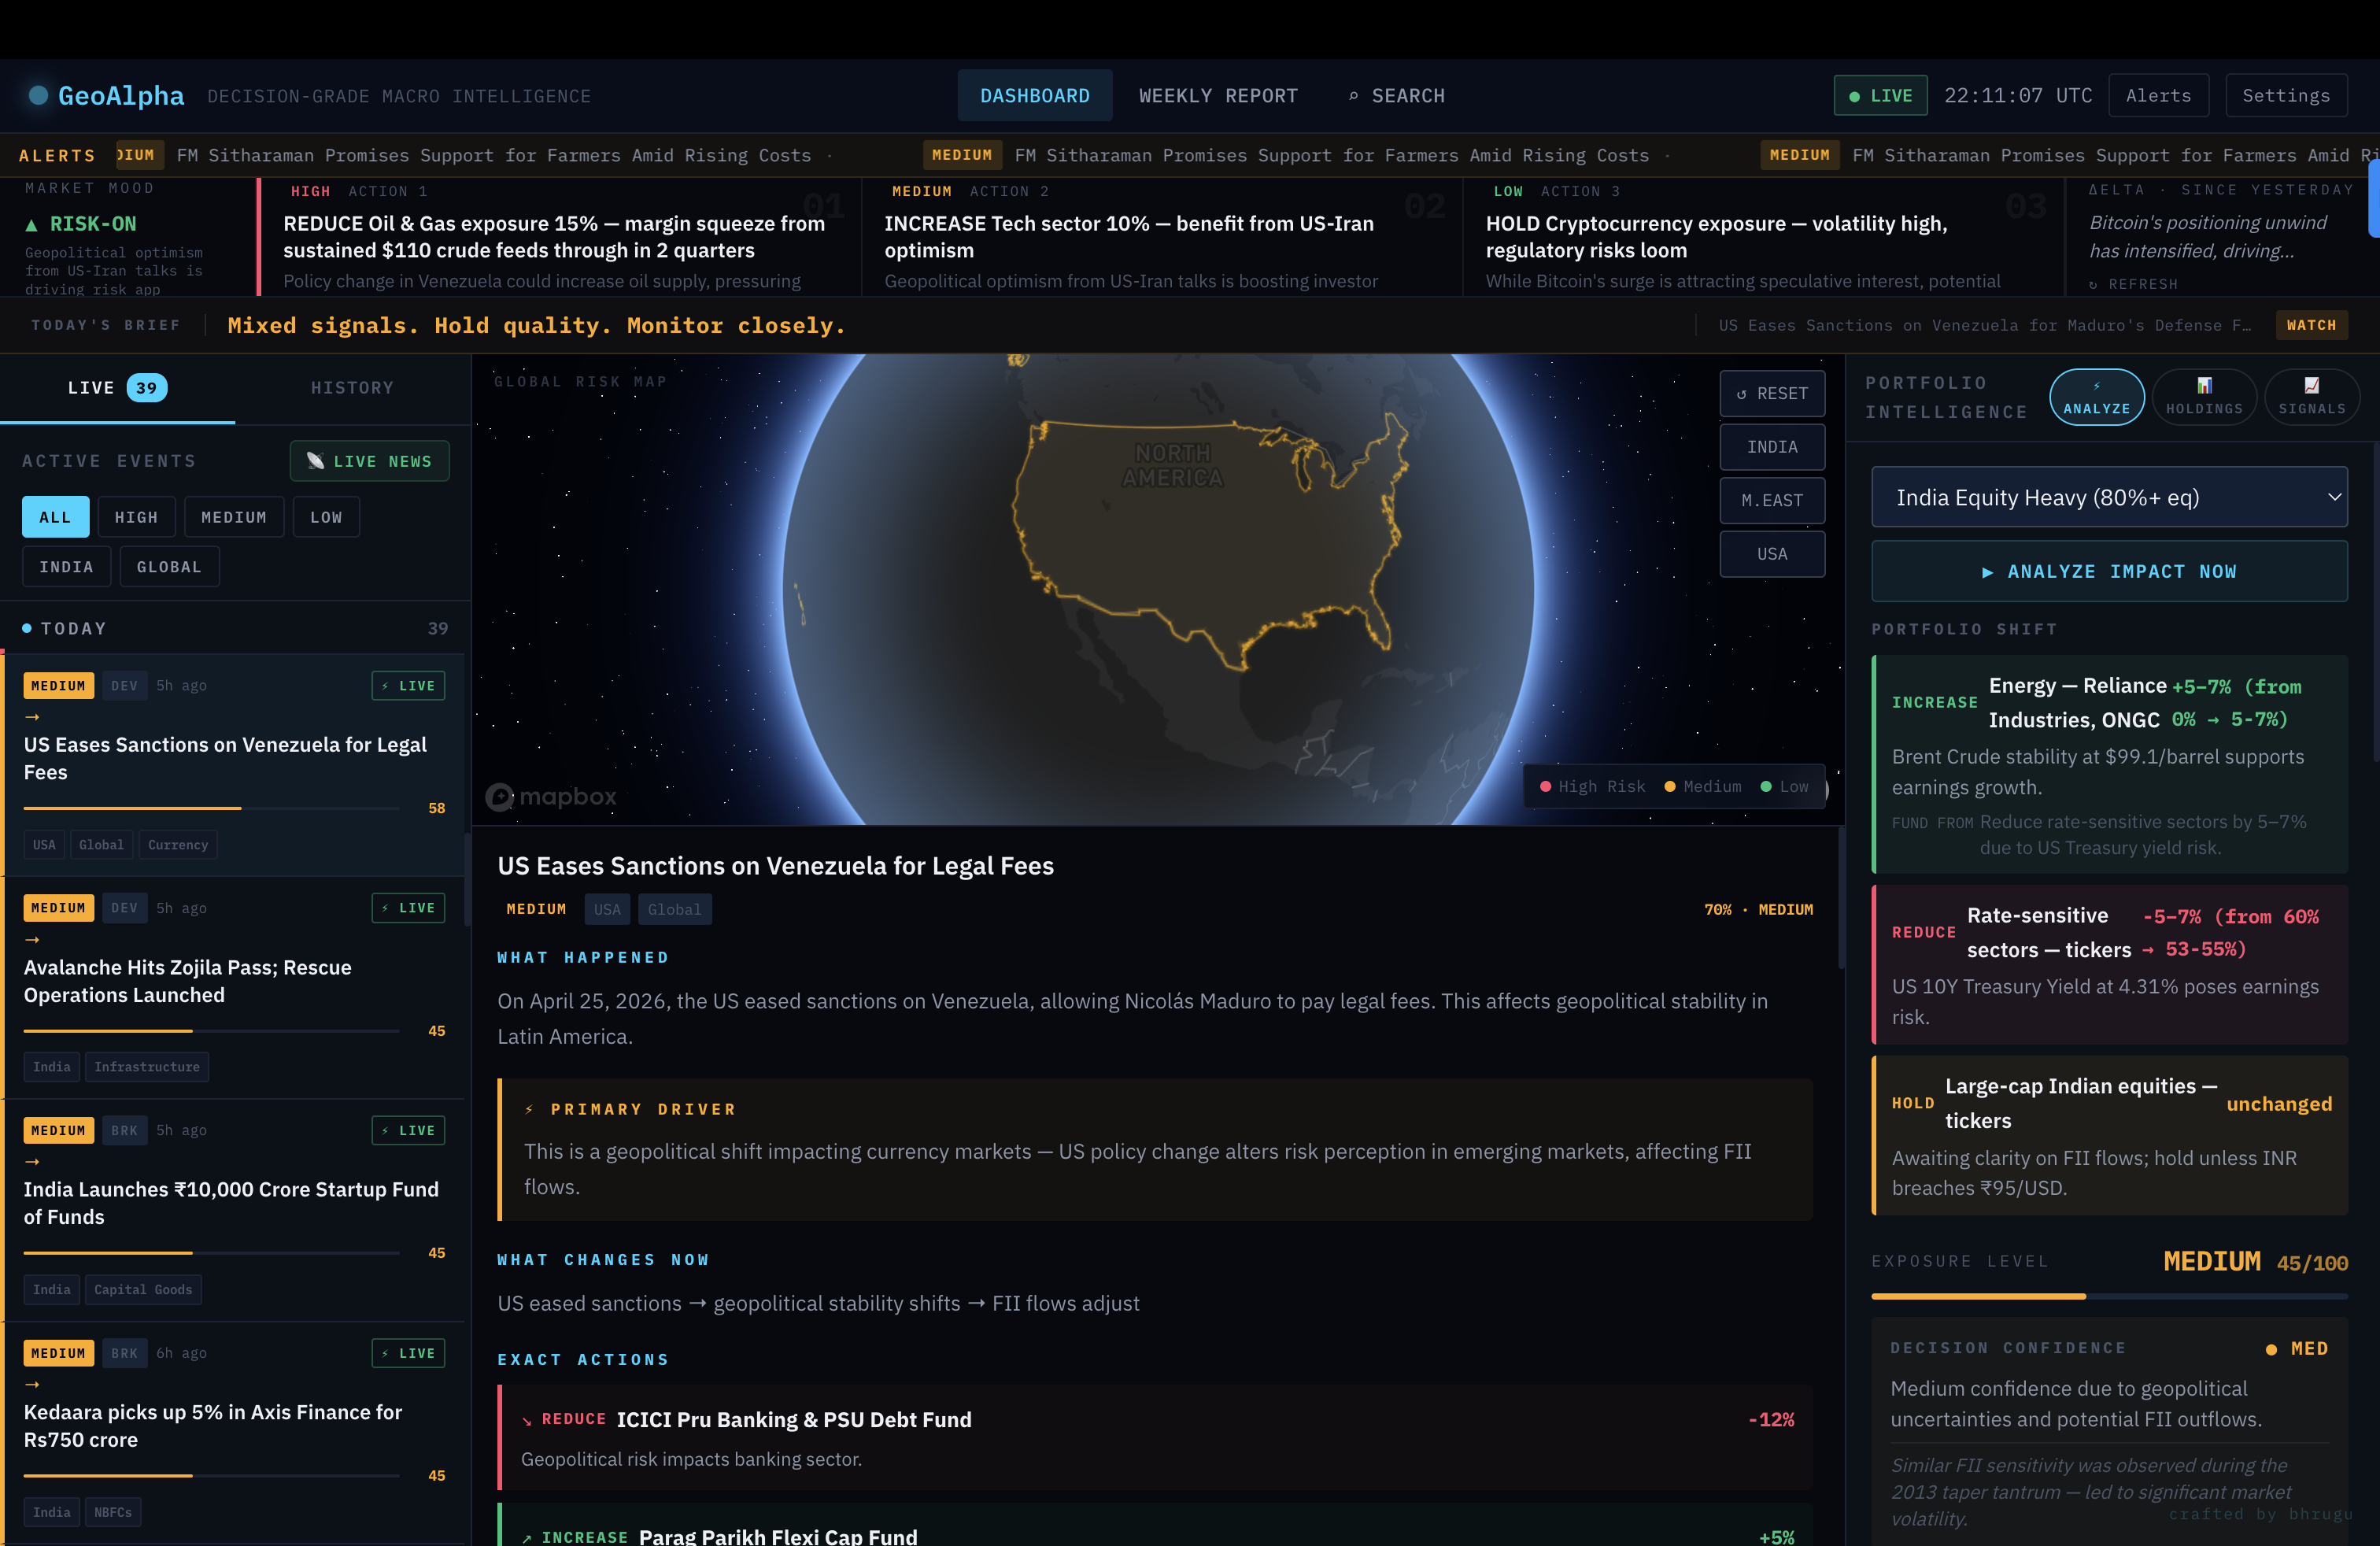Click the Capital Goods tag
2380x1546 pixels.
pyautogui.click(x=143, y=1289)
